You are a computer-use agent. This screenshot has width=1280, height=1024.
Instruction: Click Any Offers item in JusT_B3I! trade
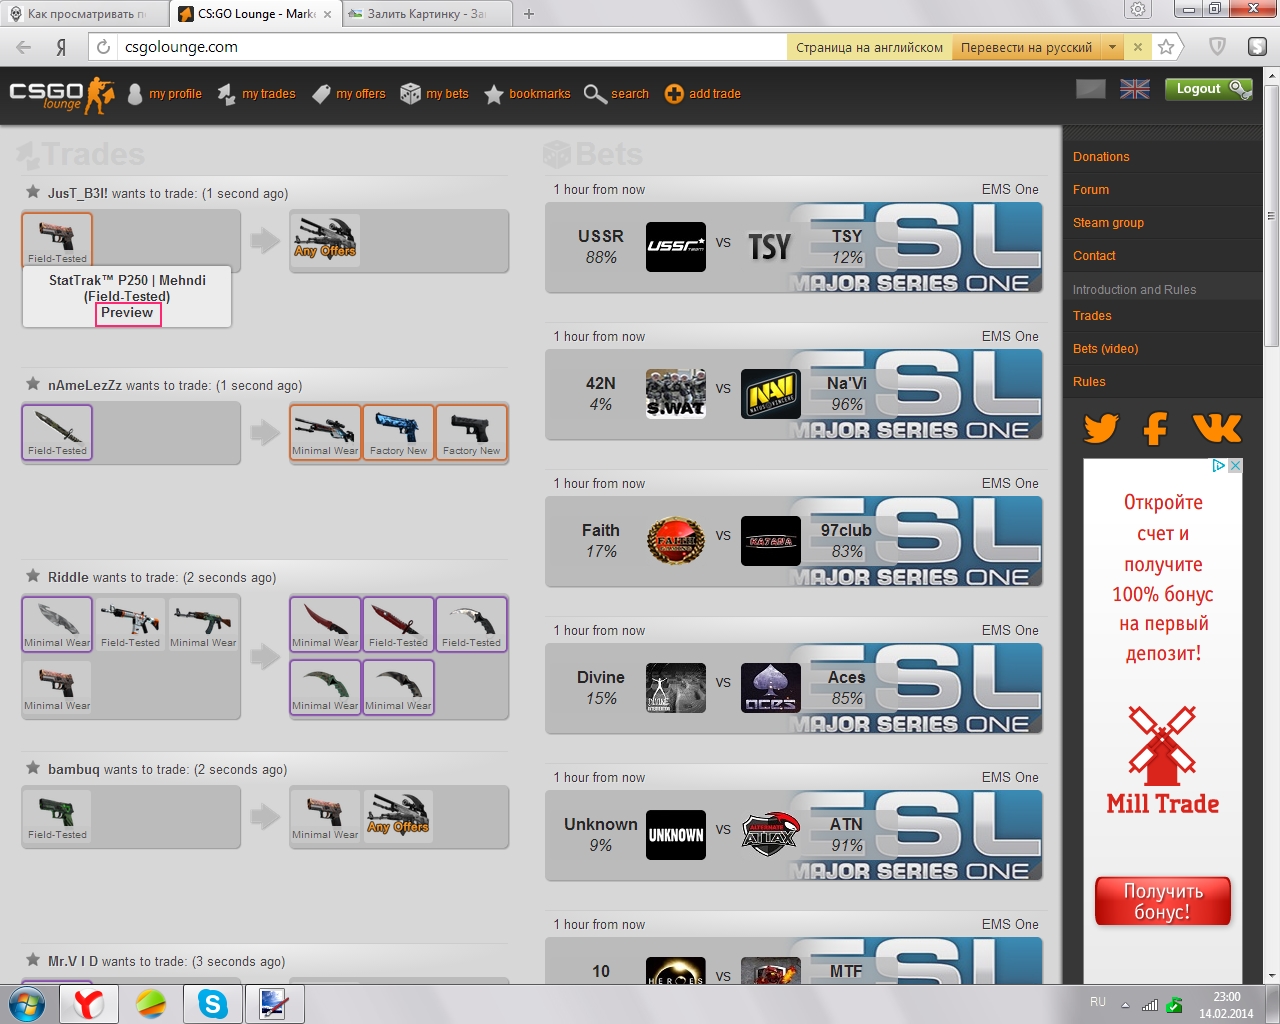pyautogui.click(x=325, y=240)
